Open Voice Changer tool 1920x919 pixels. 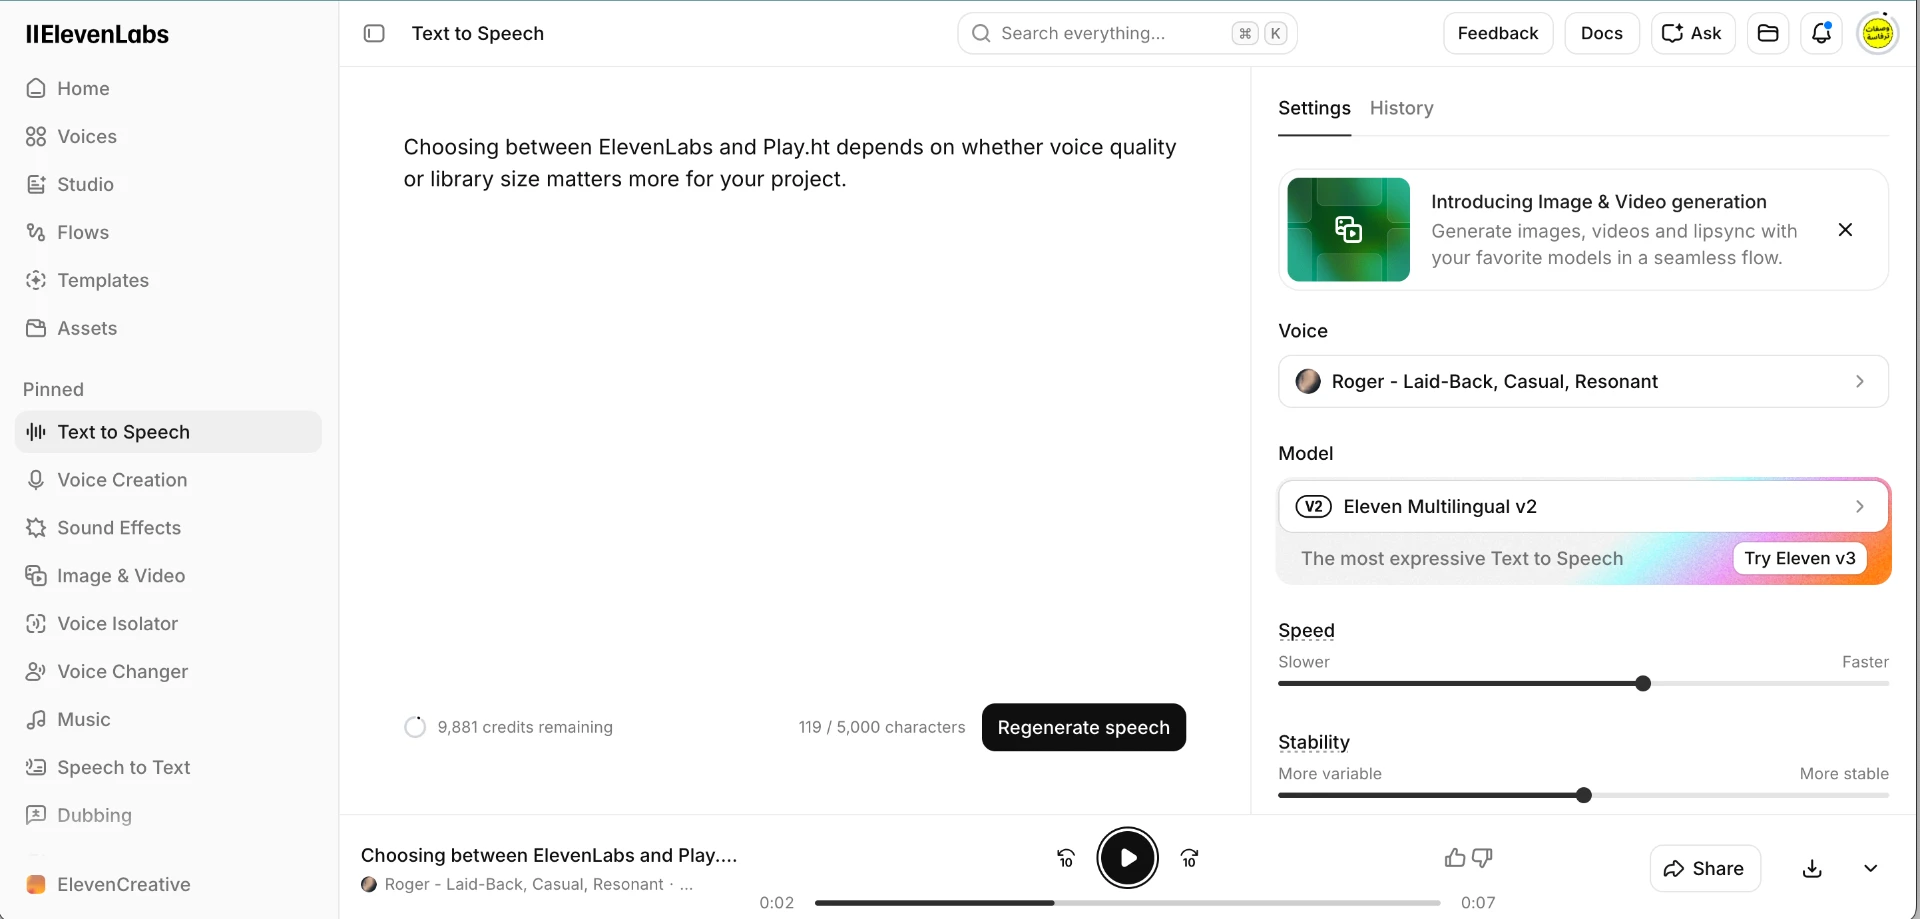(x=168, y=672)
